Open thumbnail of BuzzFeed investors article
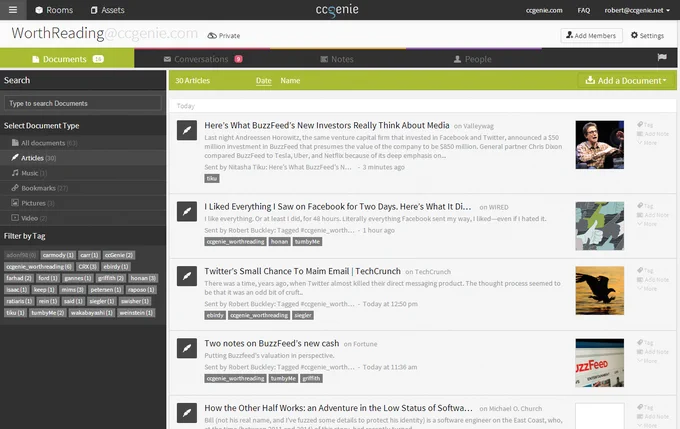 pos(599,145)
